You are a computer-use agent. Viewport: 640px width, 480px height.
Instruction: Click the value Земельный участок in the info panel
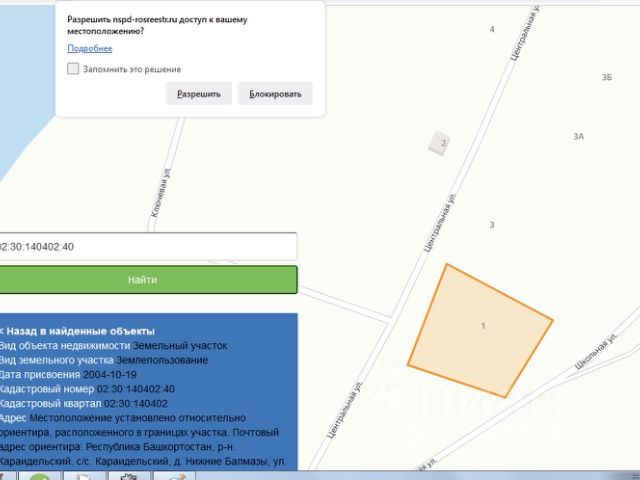[180, 346]
